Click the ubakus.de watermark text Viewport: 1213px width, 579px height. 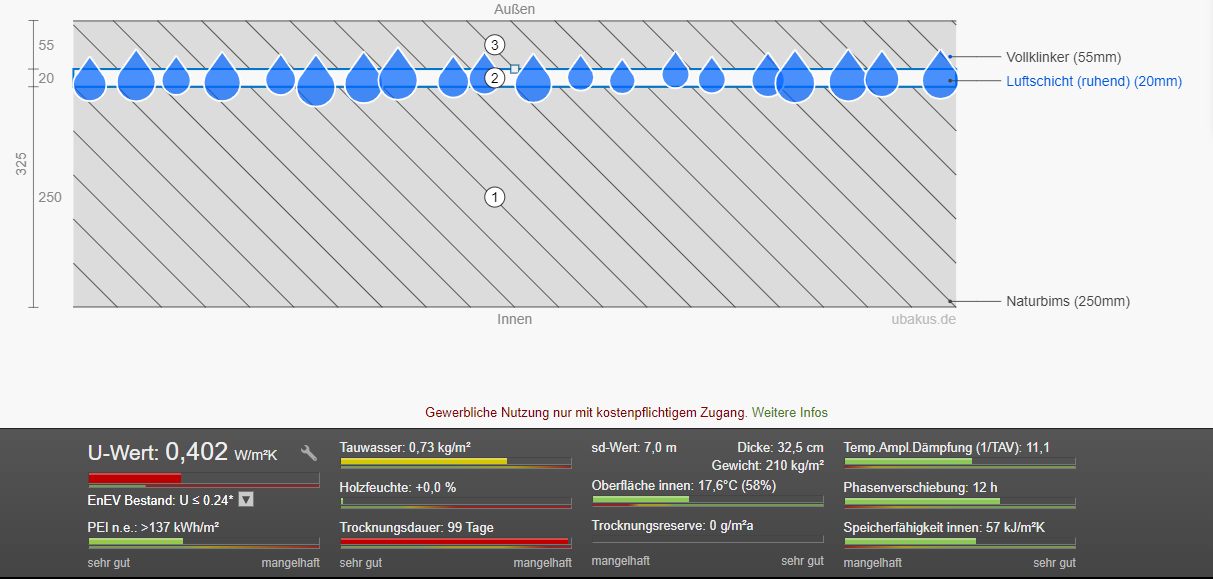pos(923,320)
